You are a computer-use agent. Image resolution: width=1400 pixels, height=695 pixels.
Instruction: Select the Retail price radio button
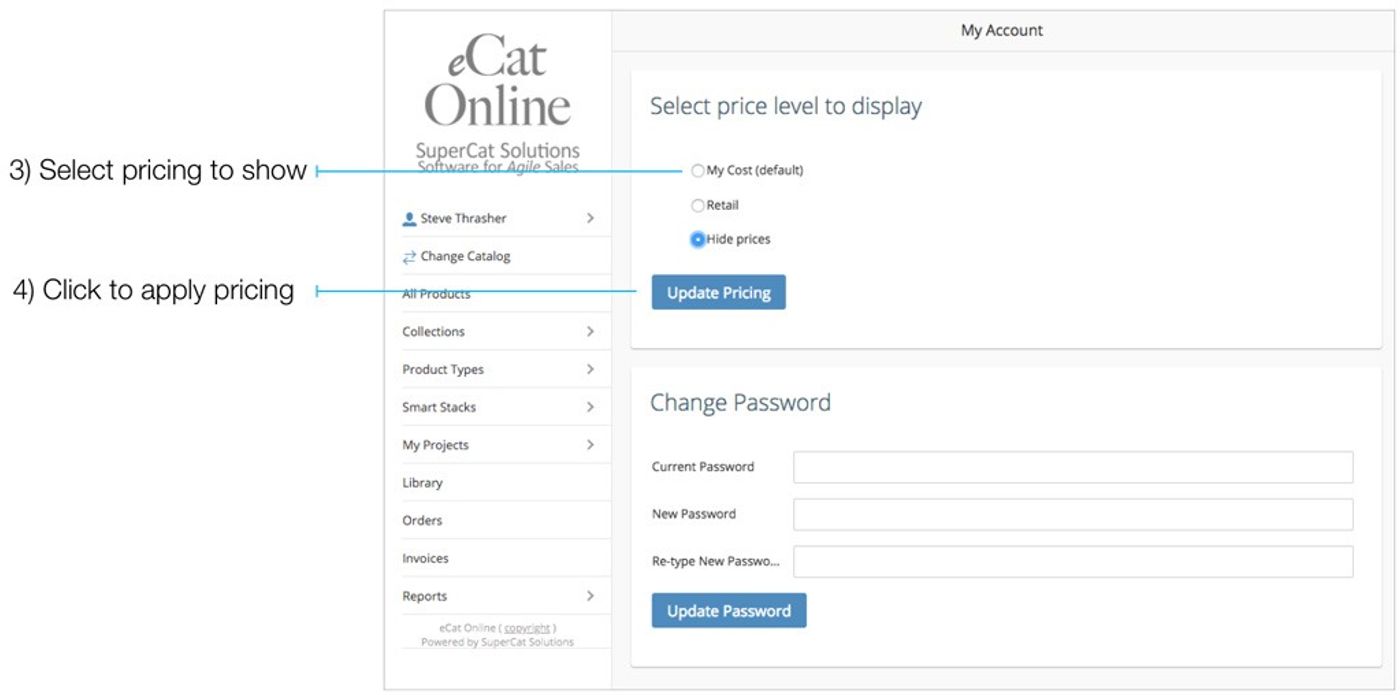pyautogui.click(x=698, y=206)
